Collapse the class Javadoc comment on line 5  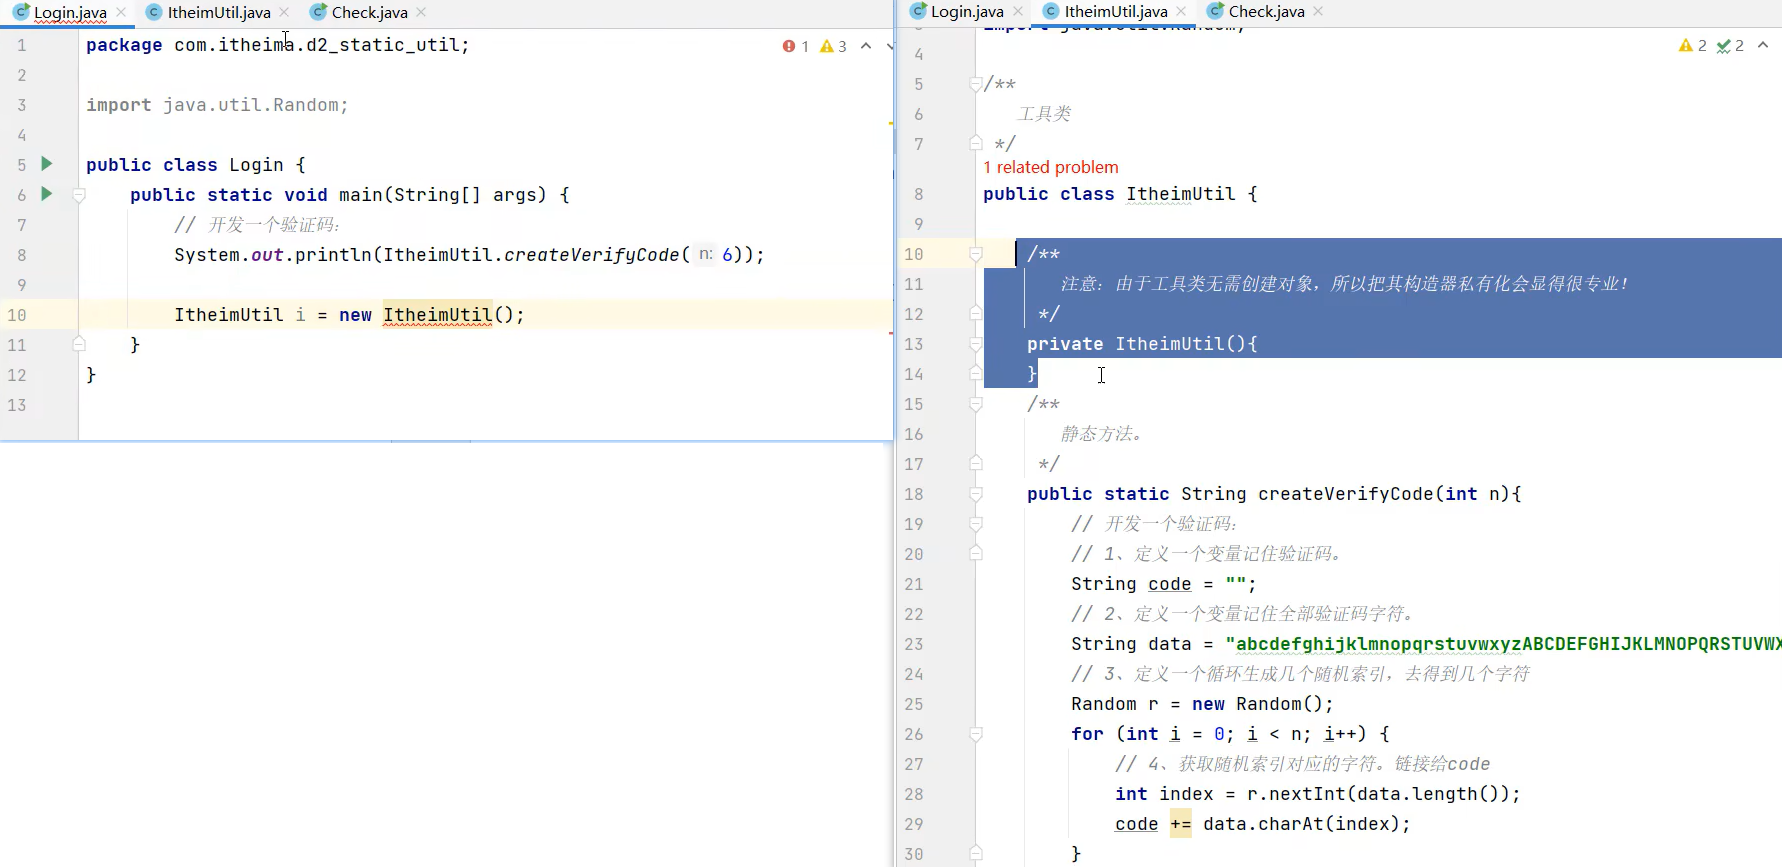pos(976,85)
